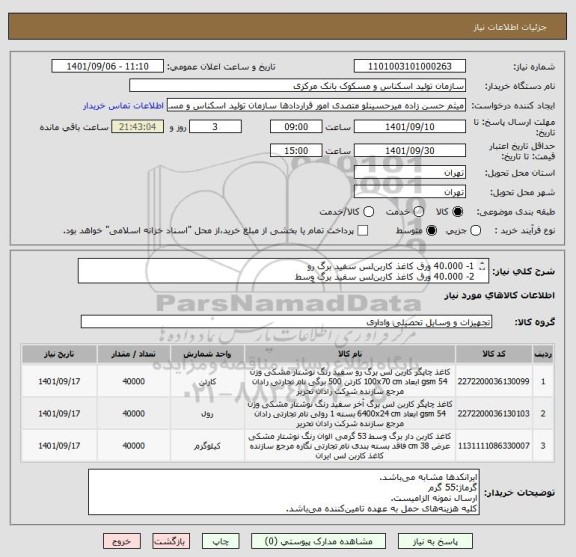Click column header نام کالا
Screen dimensions: 576x557
[x=350, y=354]
